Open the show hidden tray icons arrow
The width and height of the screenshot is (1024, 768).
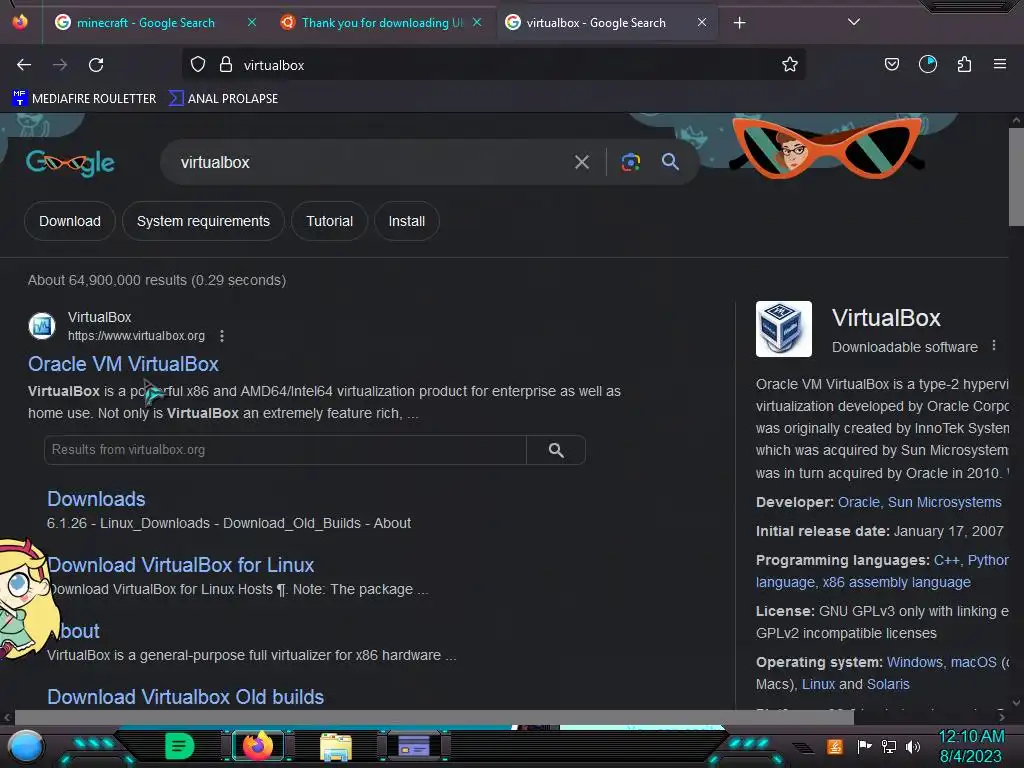pyautogui.click(x=803, y=748)
